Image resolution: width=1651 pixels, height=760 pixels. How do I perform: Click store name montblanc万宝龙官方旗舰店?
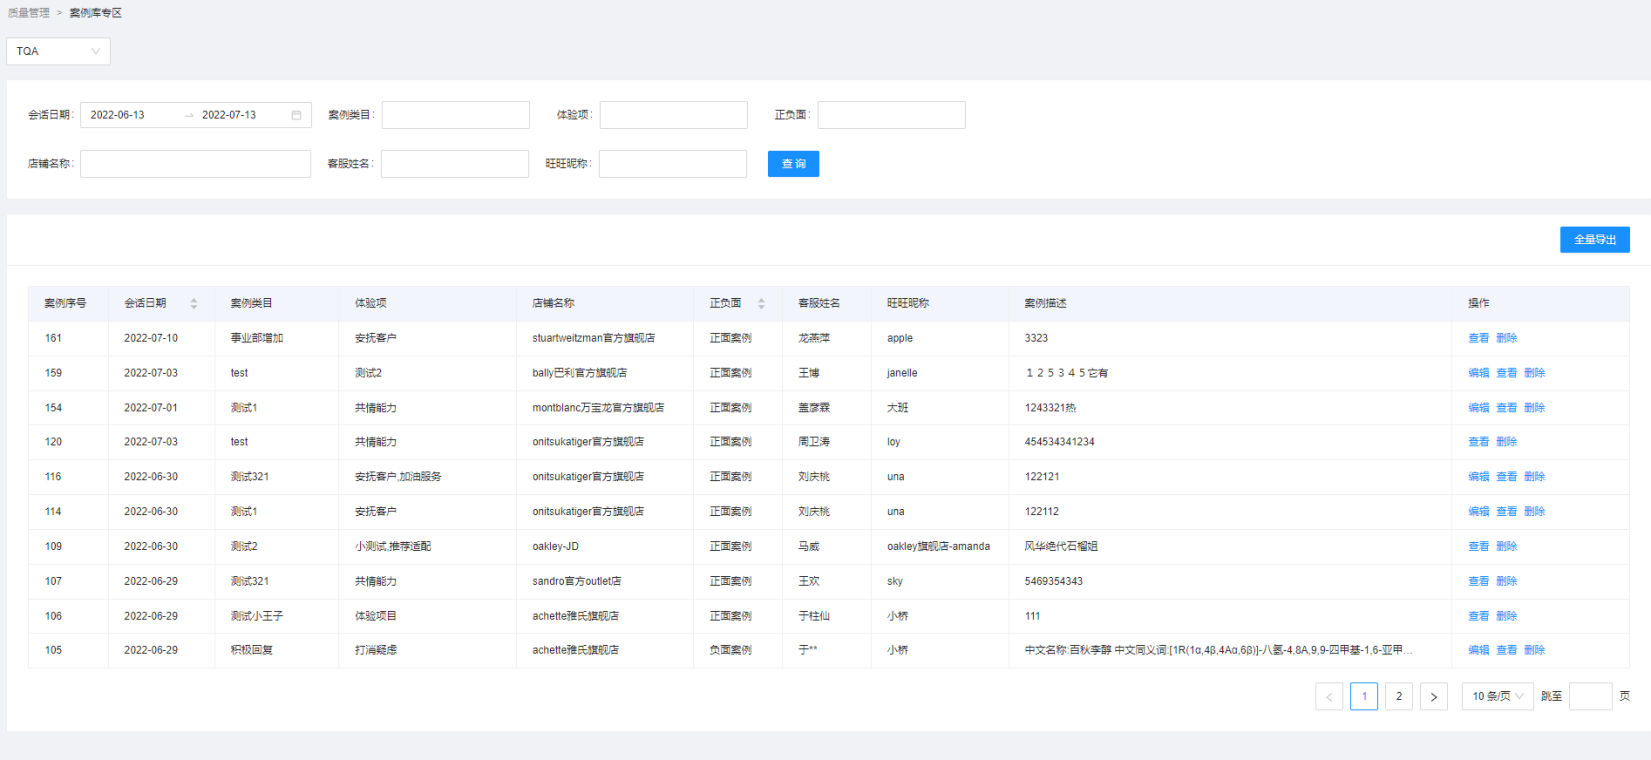598,408
